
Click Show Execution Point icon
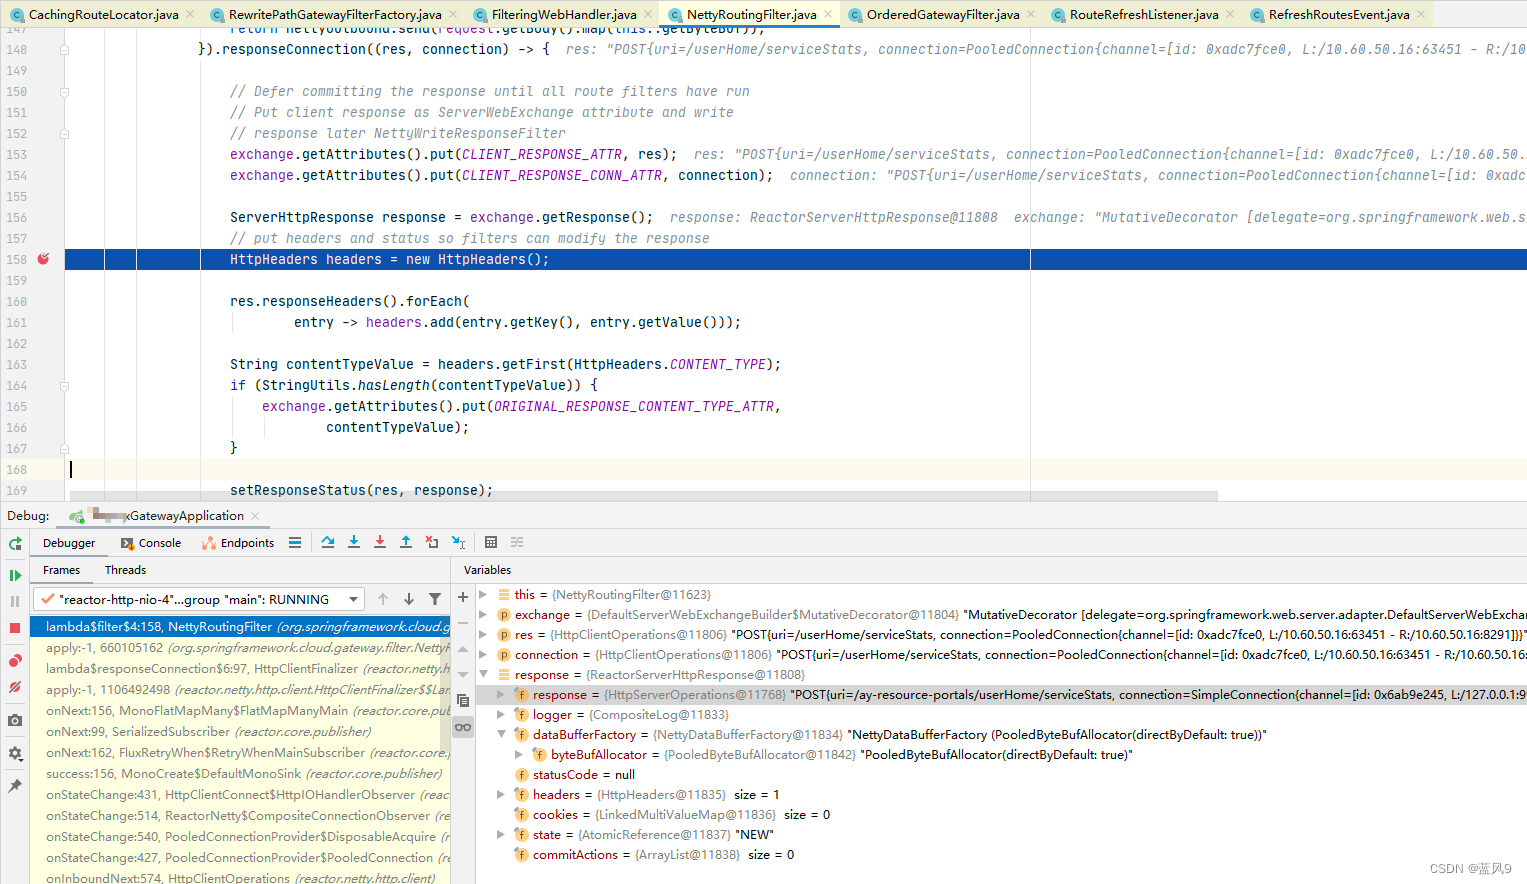[295, 542]
